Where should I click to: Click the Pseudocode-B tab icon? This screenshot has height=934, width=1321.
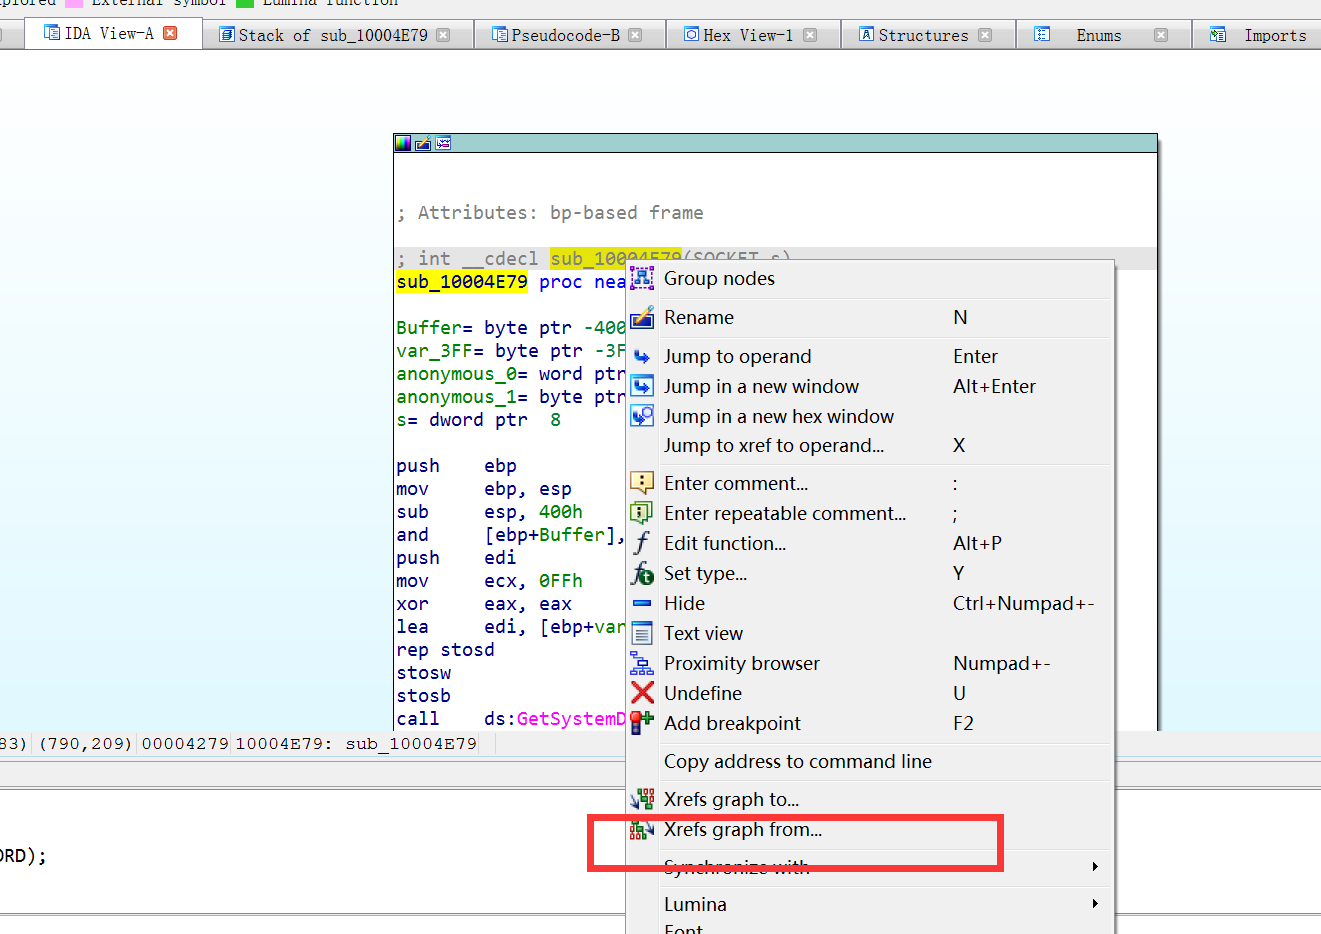pos(500,35)
